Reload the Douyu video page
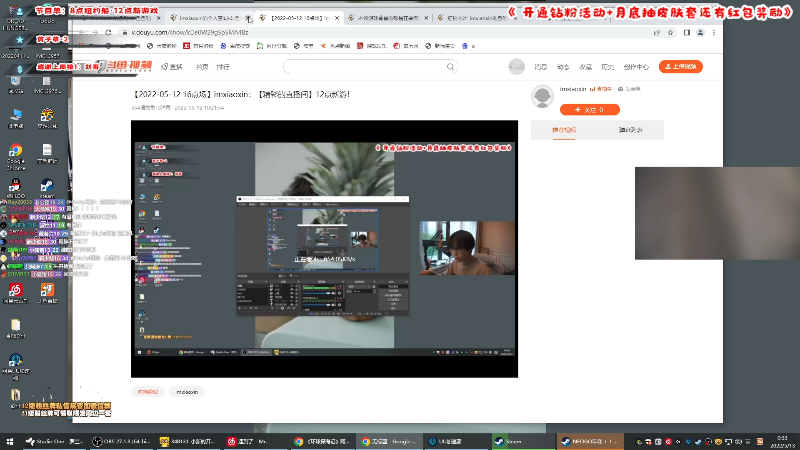Viewport: 800px width, 450px height. click(108, 32)
